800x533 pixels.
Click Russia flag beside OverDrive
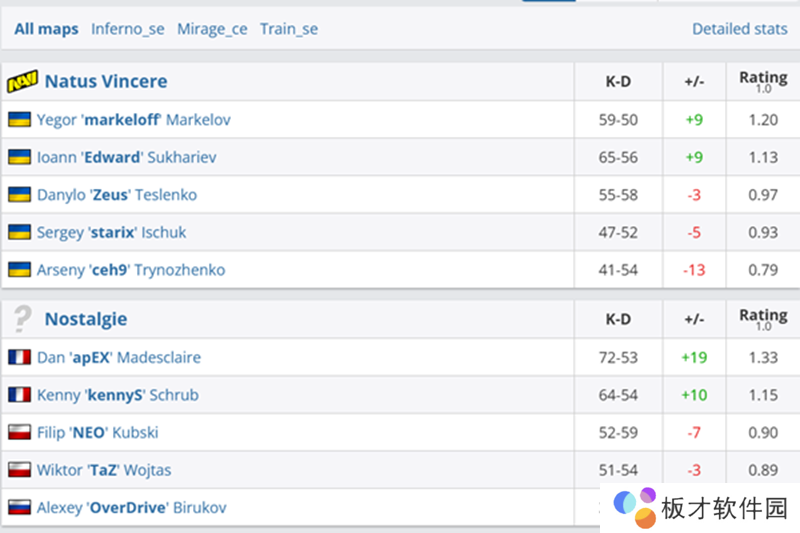pos(19,508)
